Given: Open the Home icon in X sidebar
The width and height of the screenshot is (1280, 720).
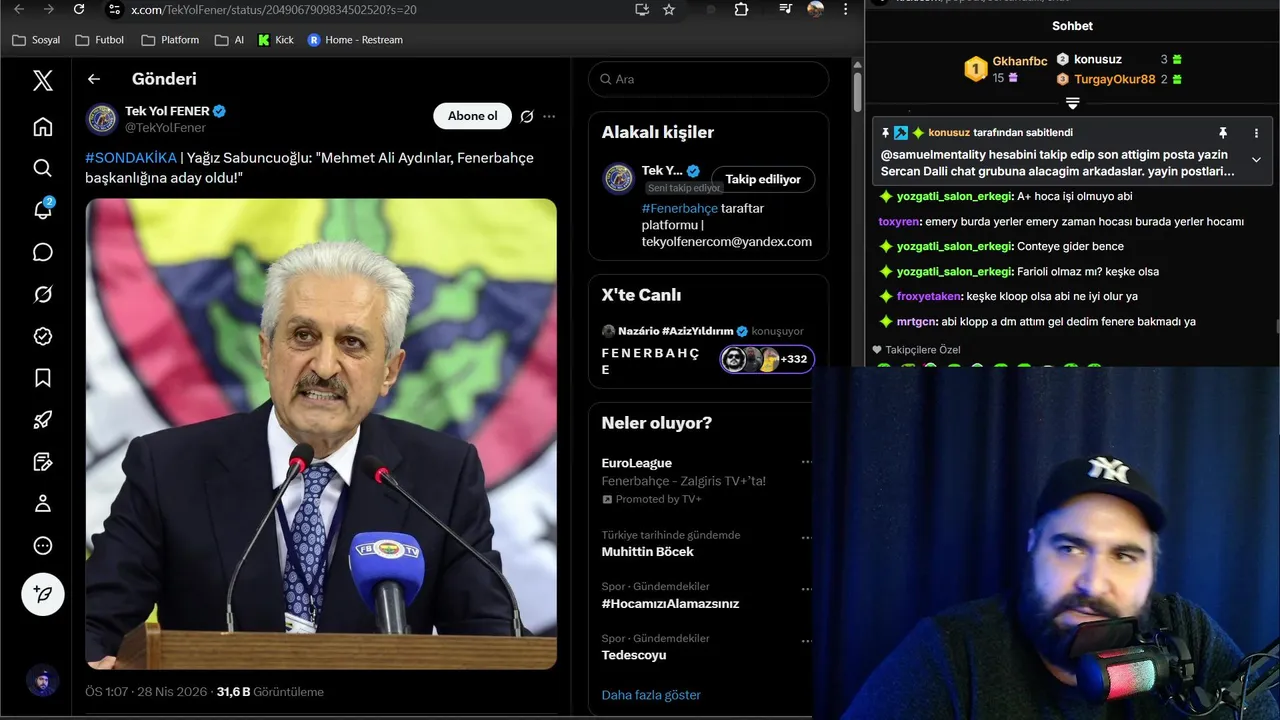Looking at the screenshot, I should pyautogui.click(x=42, y=127).
